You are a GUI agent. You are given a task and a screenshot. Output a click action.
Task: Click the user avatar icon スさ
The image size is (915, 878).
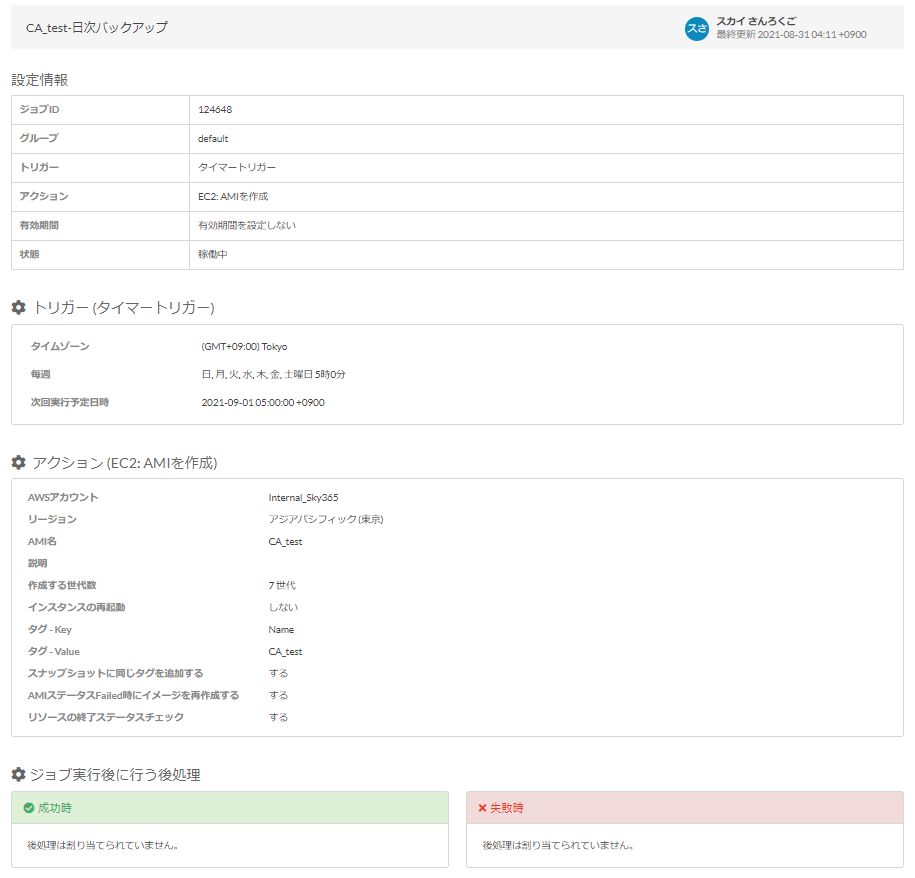click(x=696, y=29)
